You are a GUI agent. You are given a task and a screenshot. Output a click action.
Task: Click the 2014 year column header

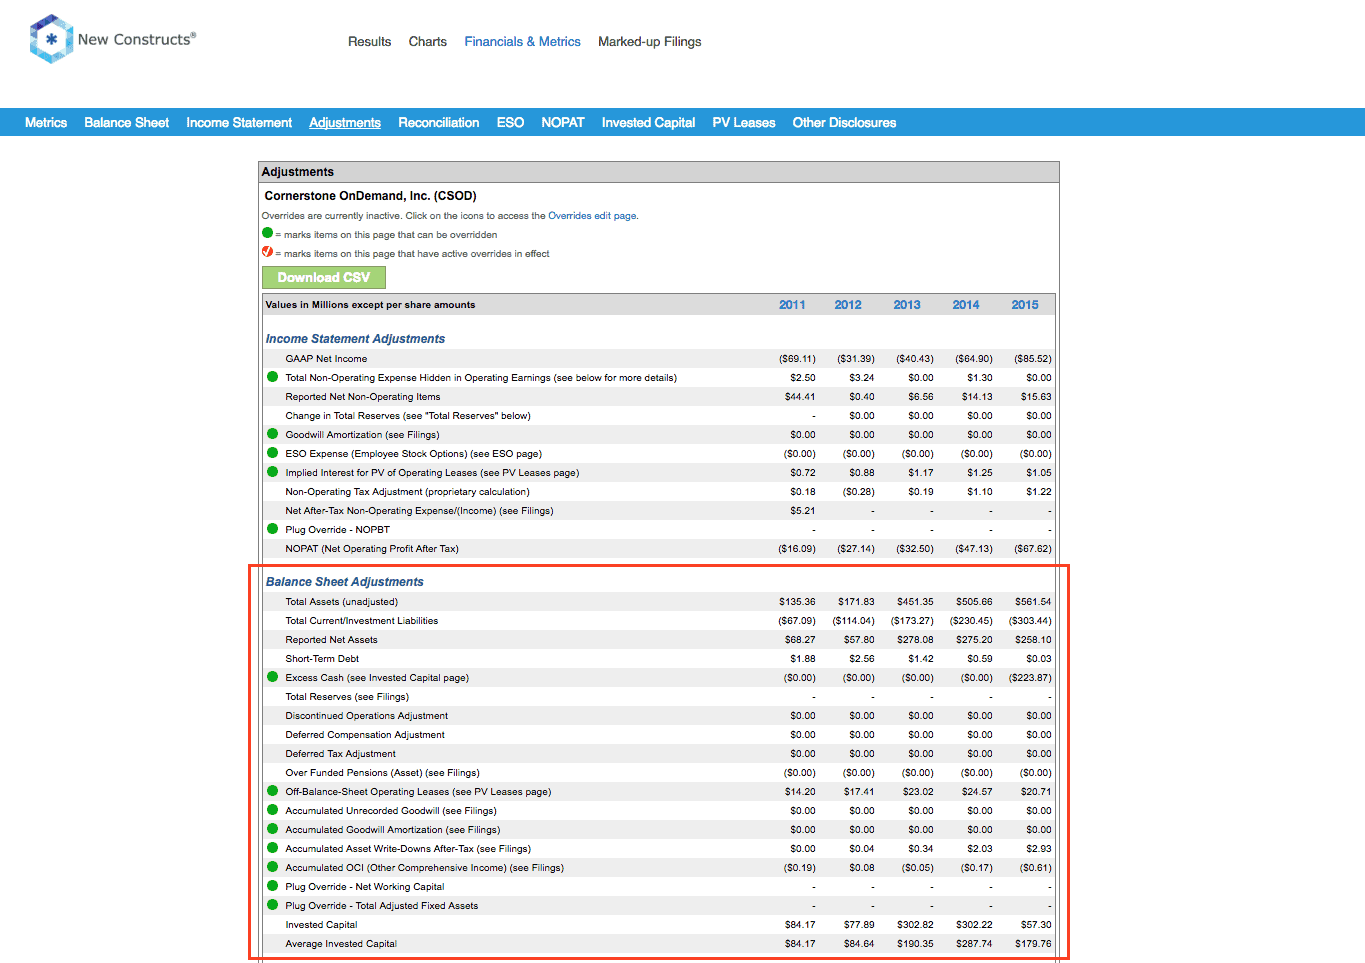coord(966,305)
